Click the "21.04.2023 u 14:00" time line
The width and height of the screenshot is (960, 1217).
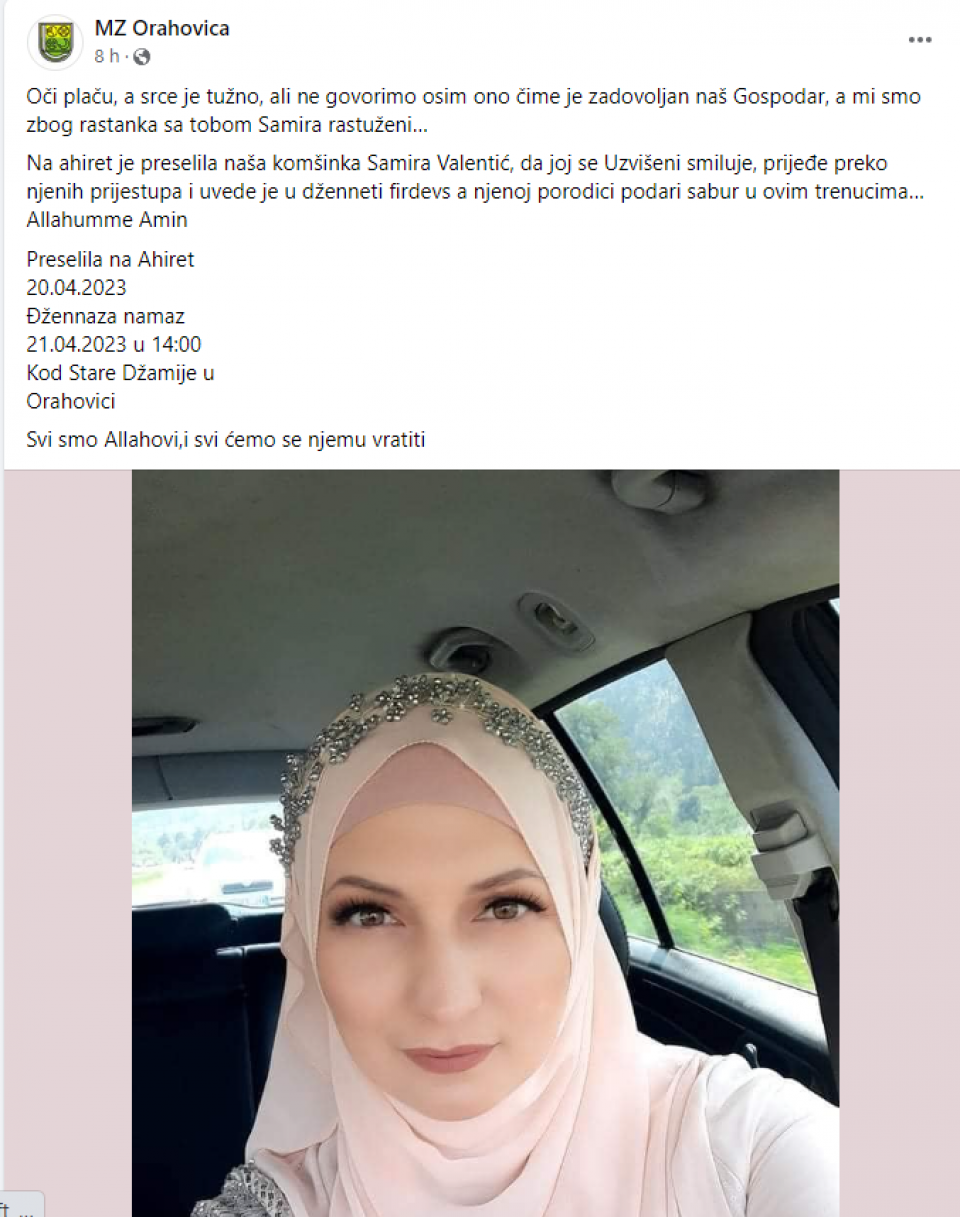click(x=113, y=345)
